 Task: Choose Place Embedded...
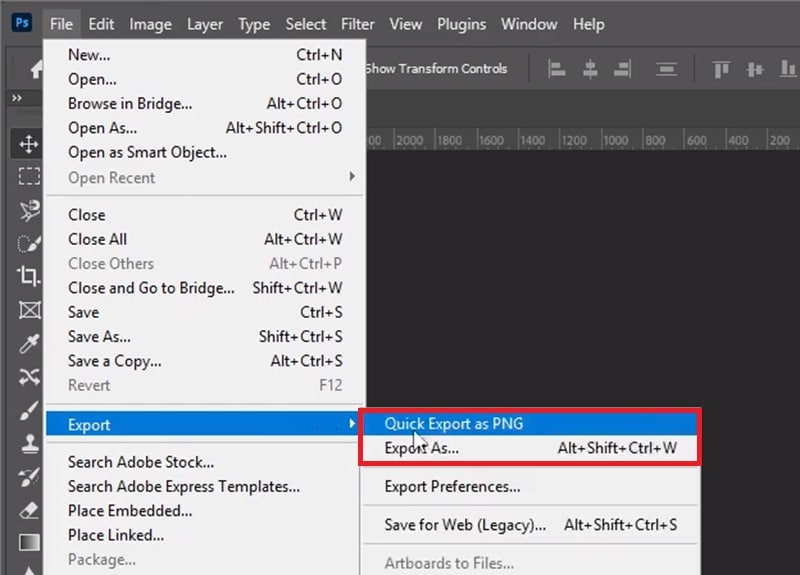point(205,511)
